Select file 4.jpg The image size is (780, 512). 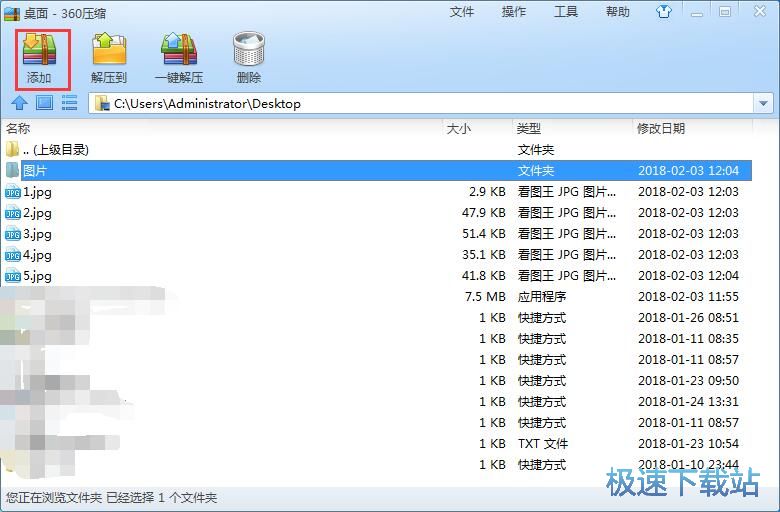click(x=37, y=255)
